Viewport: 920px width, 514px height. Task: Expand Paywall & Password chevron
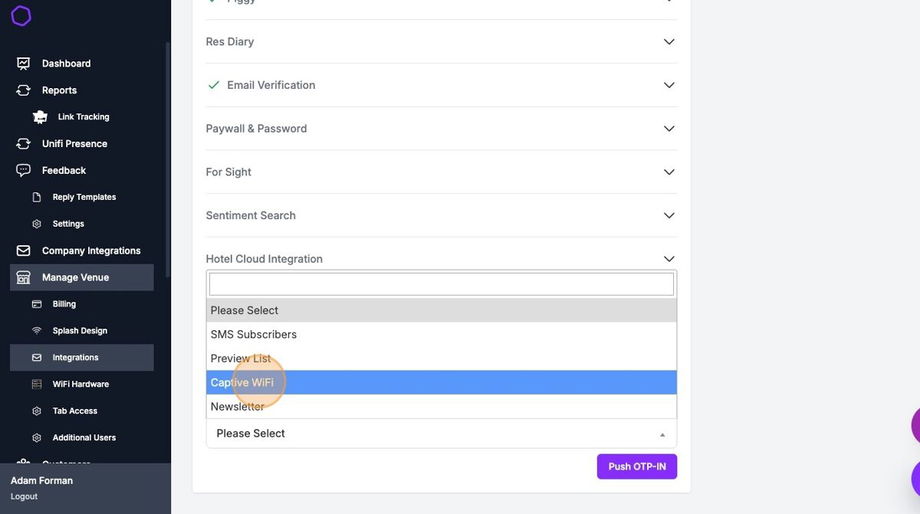(x=669, y=129)
